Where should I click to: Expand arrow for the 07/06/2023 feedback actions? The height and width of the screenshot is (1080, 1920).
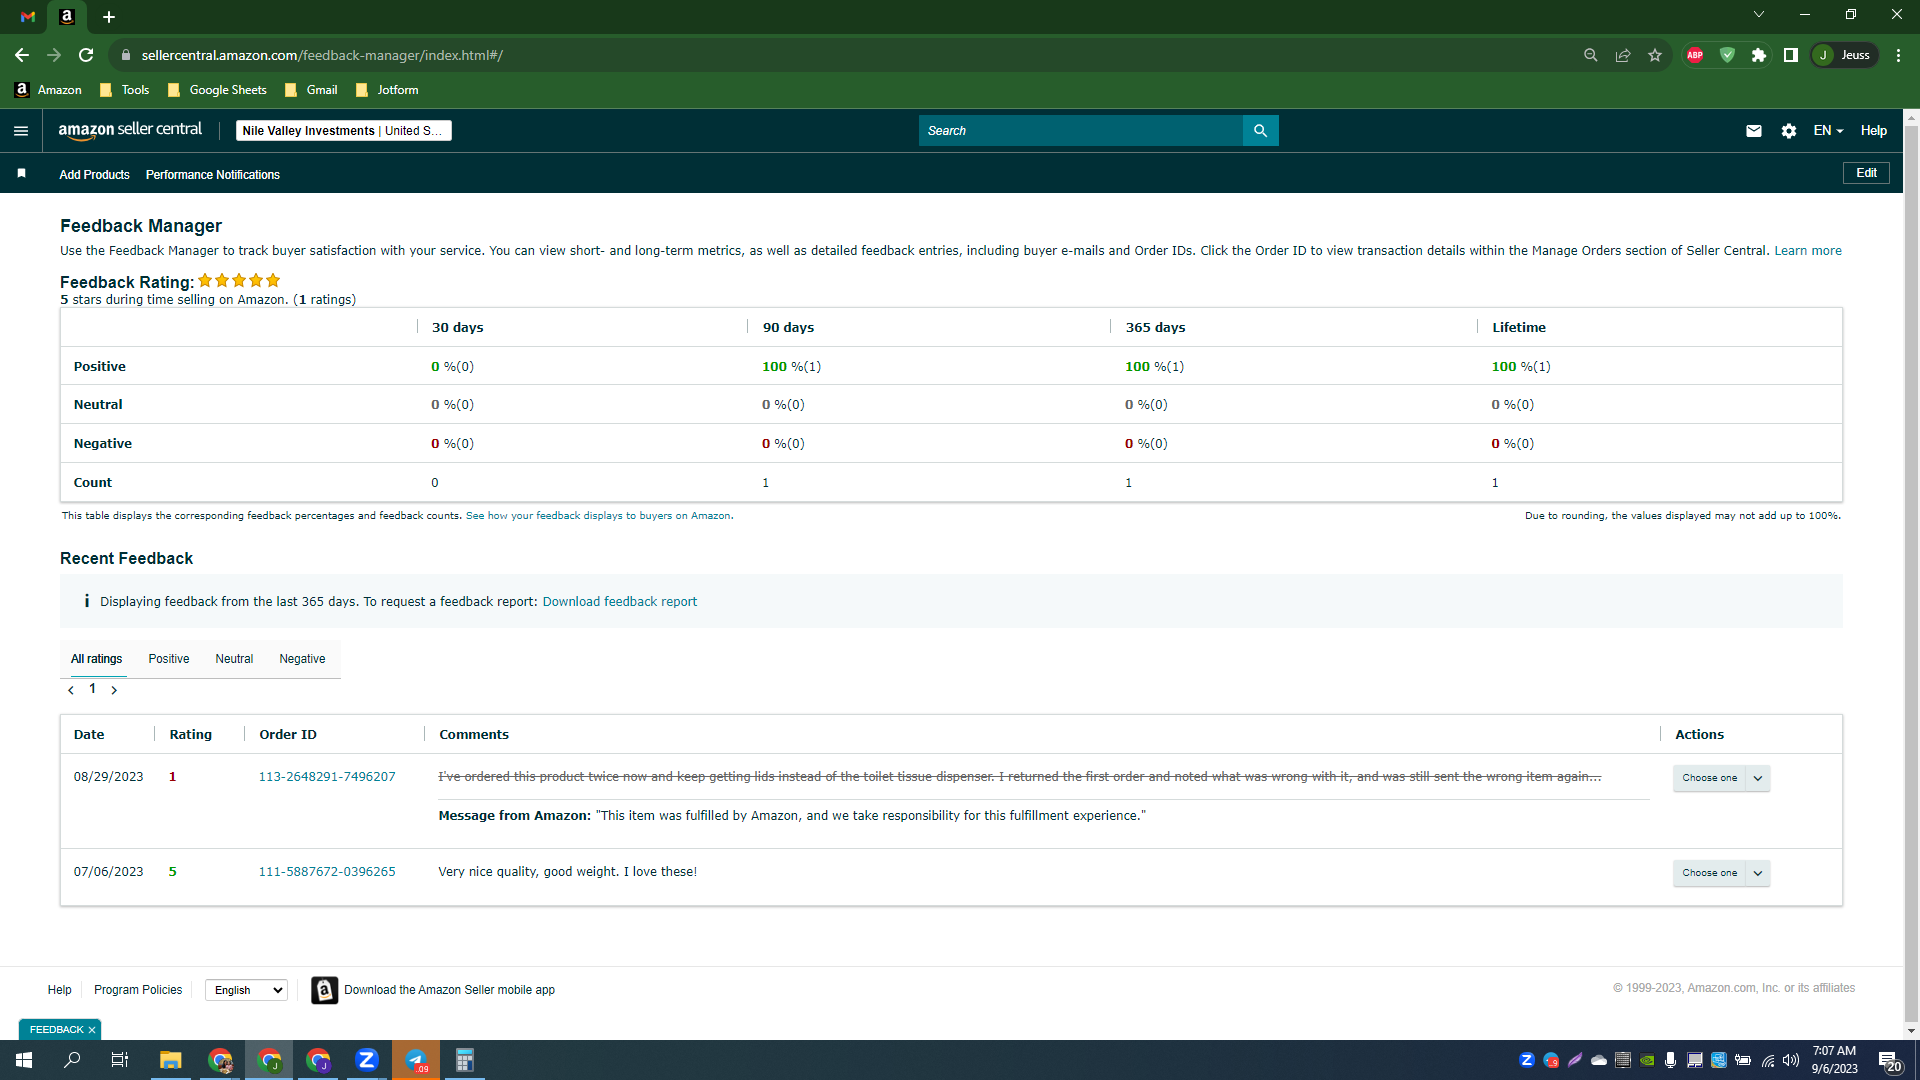click(1758, 873)
